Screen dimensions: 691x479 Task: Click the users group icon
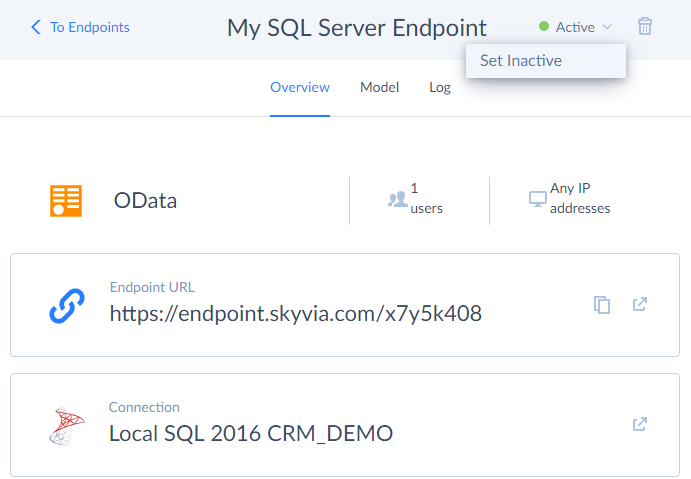398,199
